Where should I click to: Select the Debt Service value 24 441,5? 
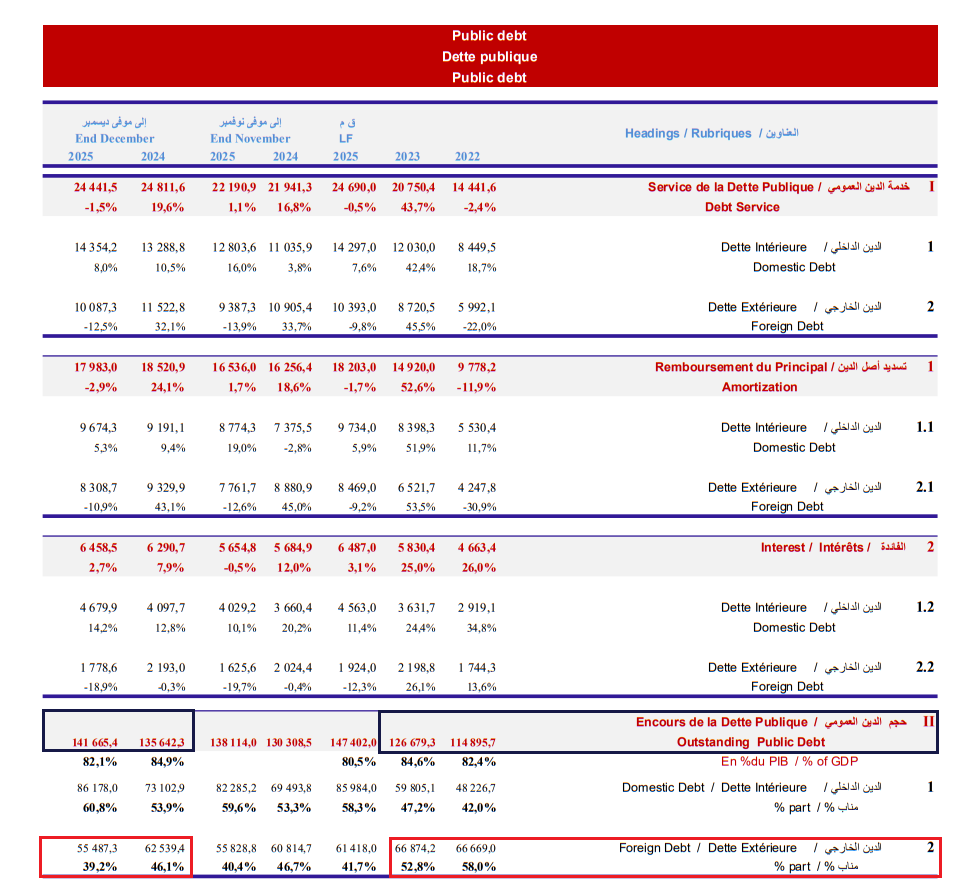tap(95, 187)
